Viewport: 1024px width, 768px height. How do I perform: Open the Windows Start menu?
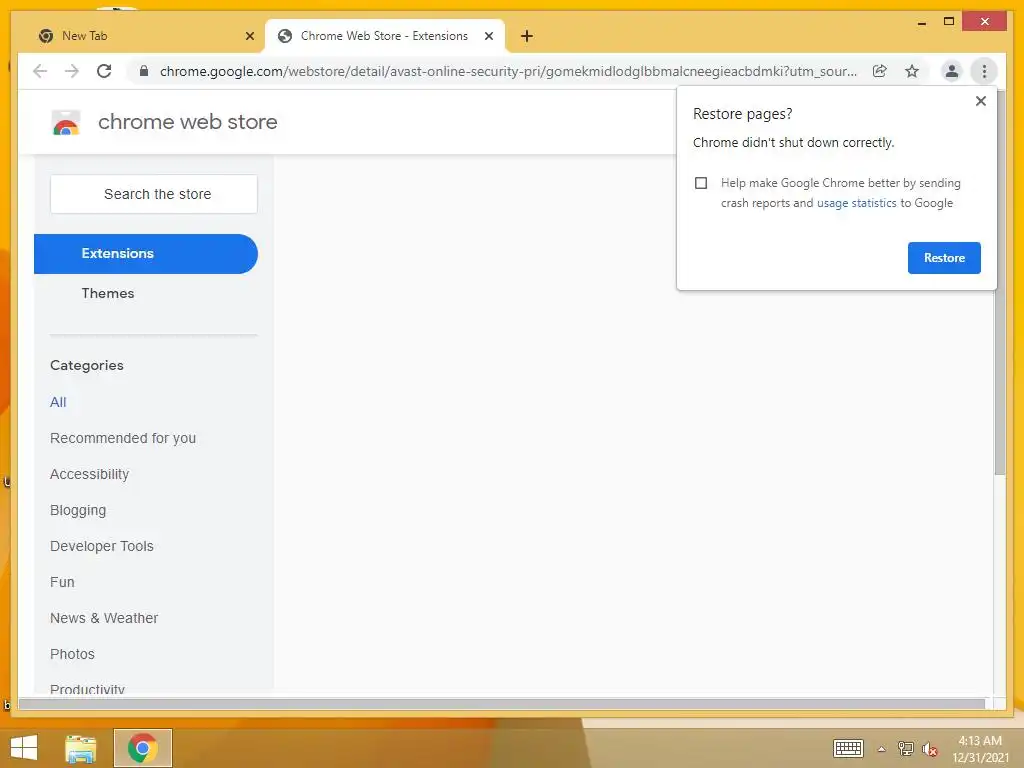click(24, 748)
